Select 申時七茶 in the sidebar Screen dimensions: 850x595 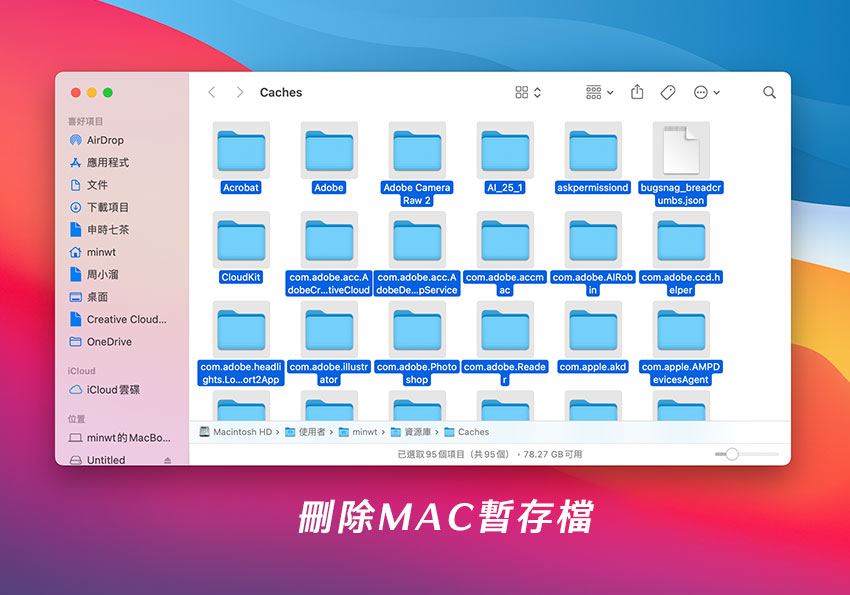(99, 230)
